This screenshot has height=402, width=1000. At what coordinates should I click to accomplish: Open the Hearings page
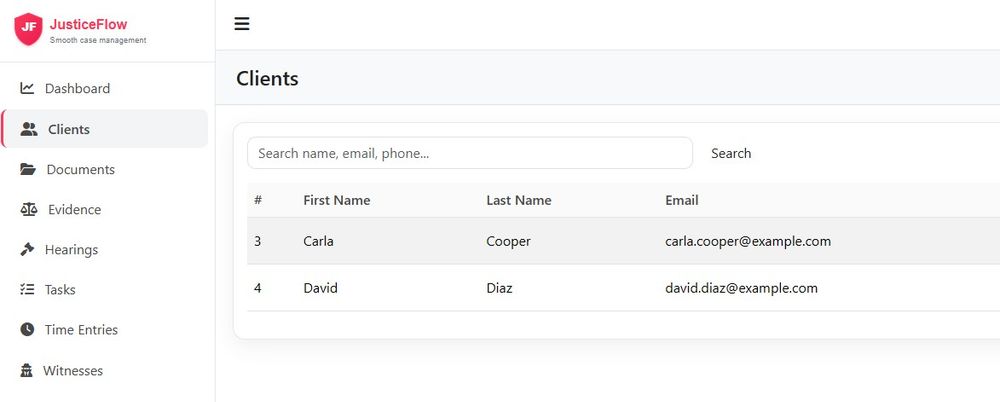coord(71,249)
